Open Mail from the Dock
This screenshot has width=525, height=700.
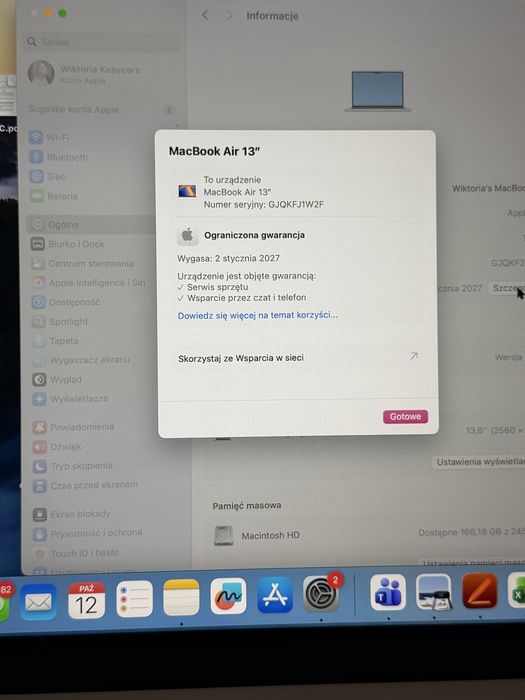point(38,602)
